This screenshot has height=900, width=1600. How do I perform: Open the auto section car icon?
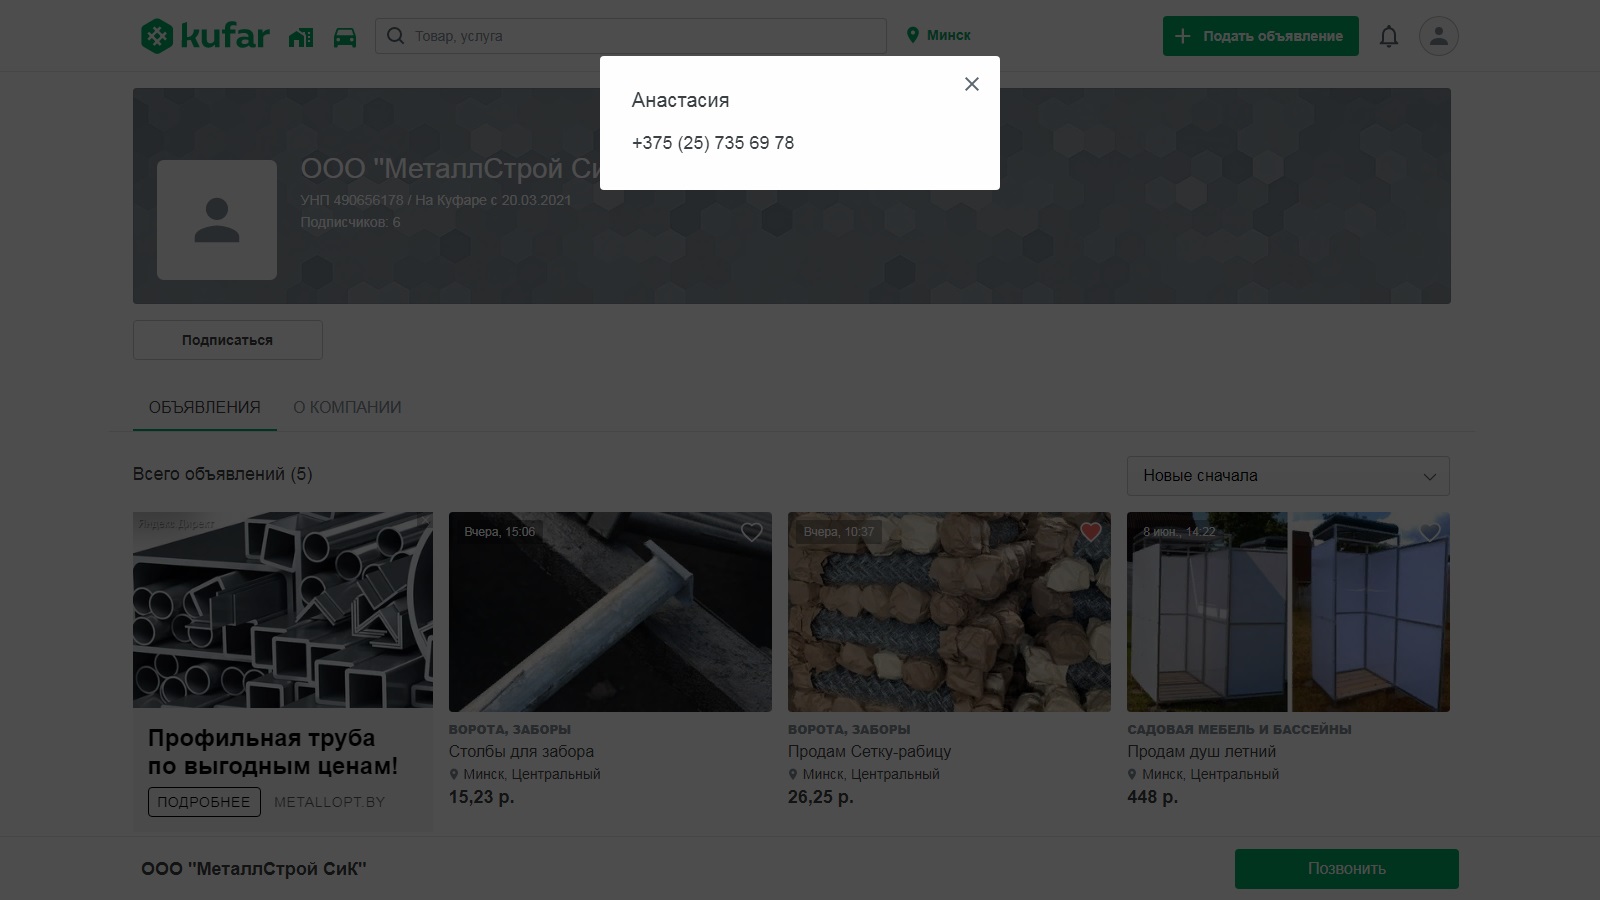[345, 37]
